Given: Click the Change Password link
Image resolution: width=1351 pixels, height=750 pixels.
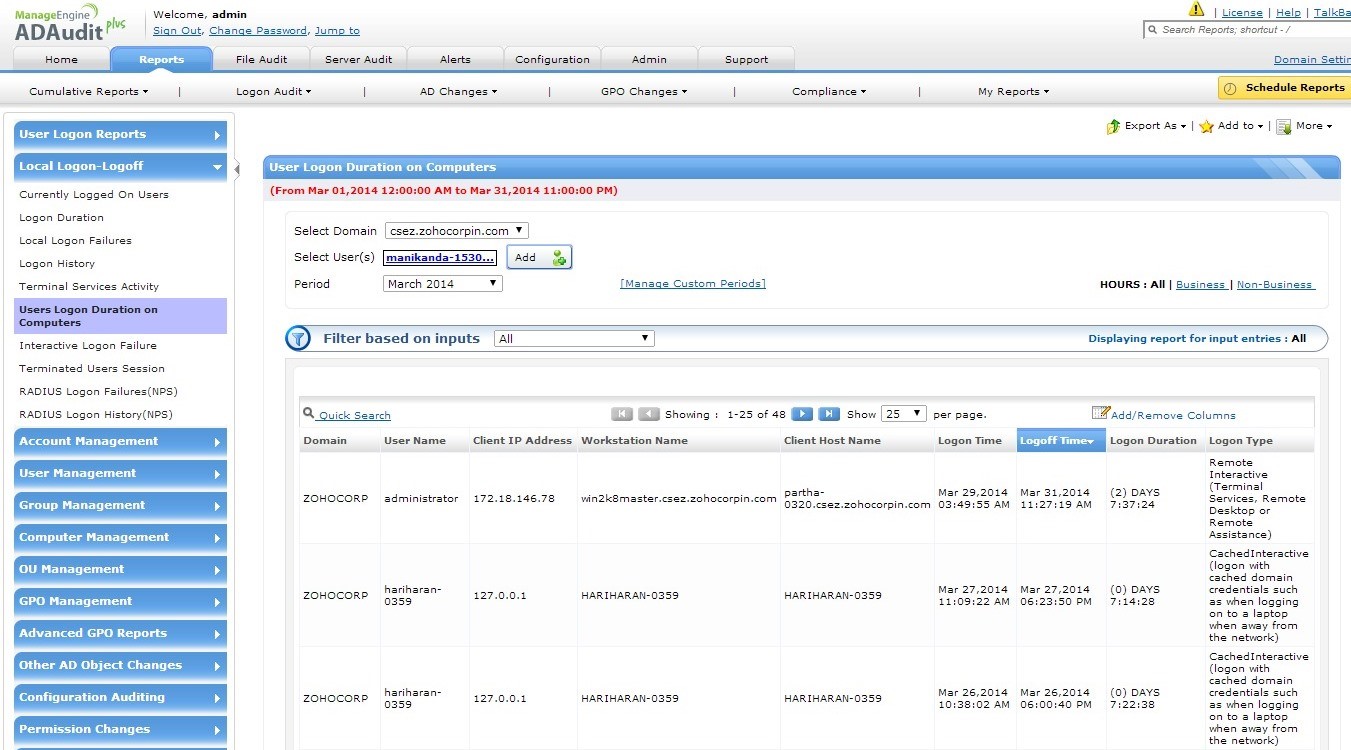Looking at the screenshot, I should click(x=258, y=31).
